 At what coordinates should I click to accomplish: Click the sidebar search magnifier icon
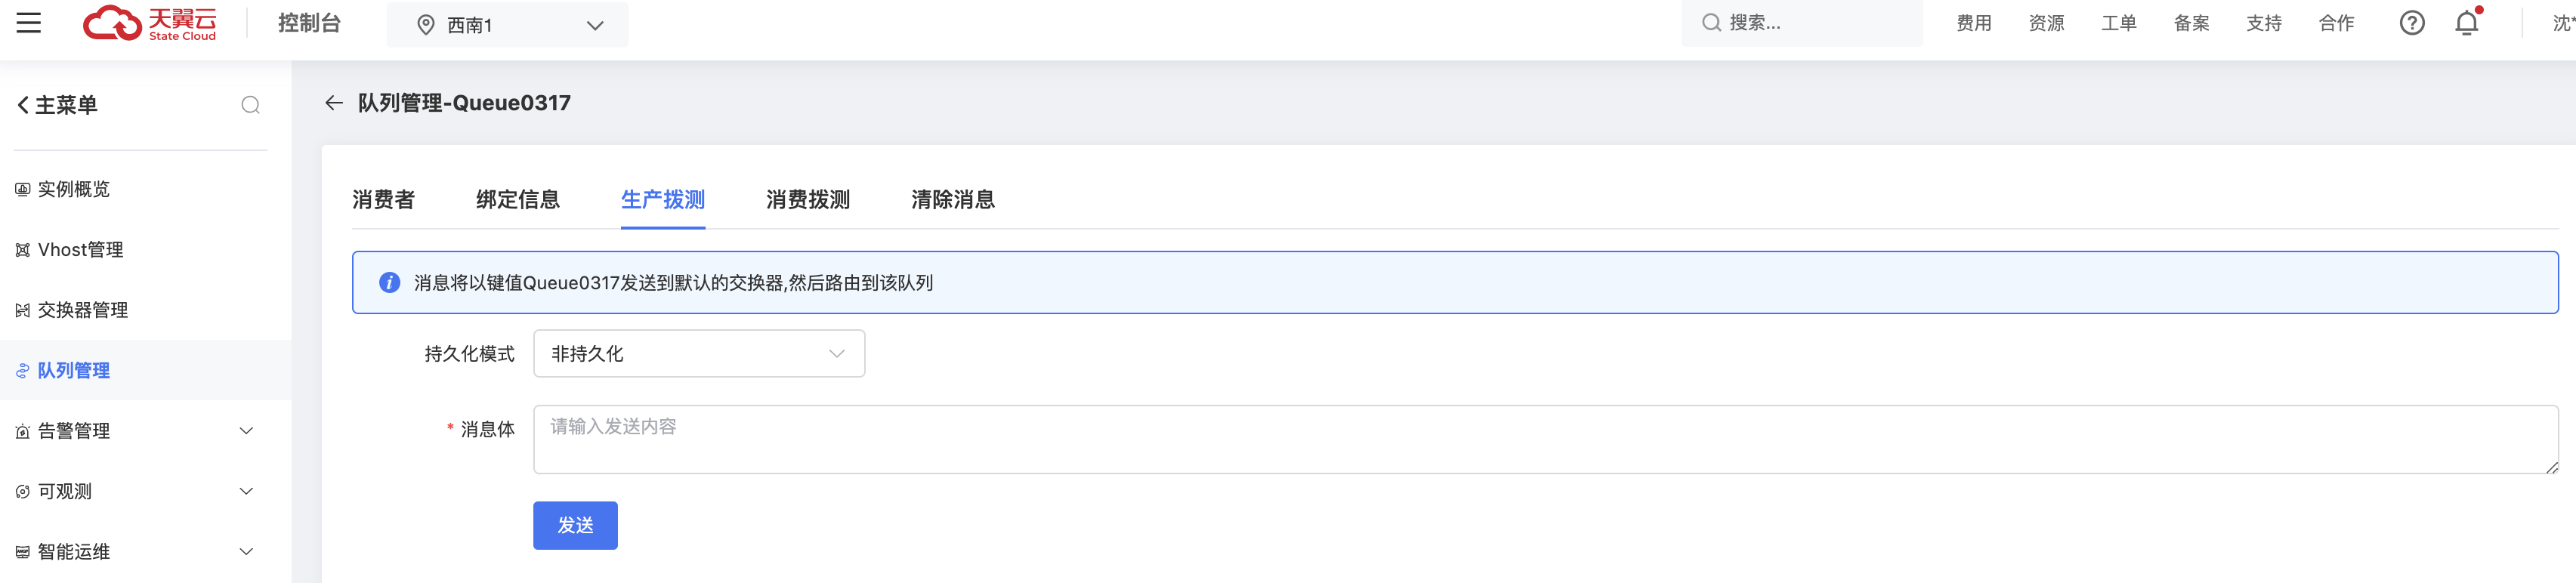(x=250, y=105)
